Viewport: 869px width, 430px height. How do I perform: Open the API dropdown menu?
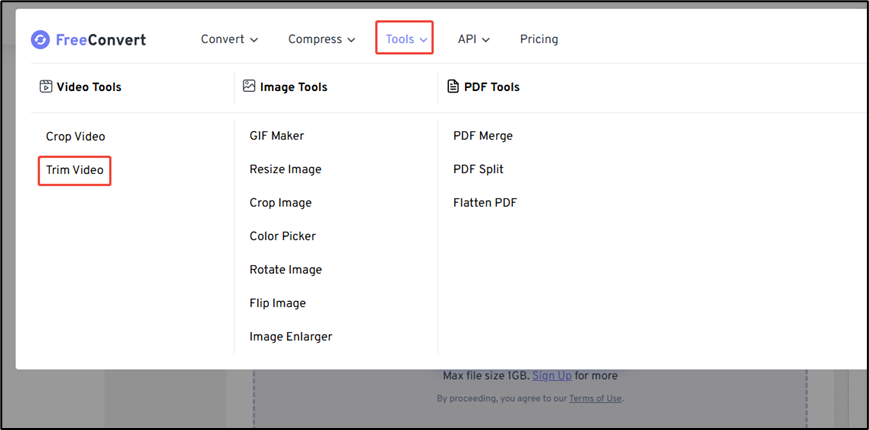[474, 39]
